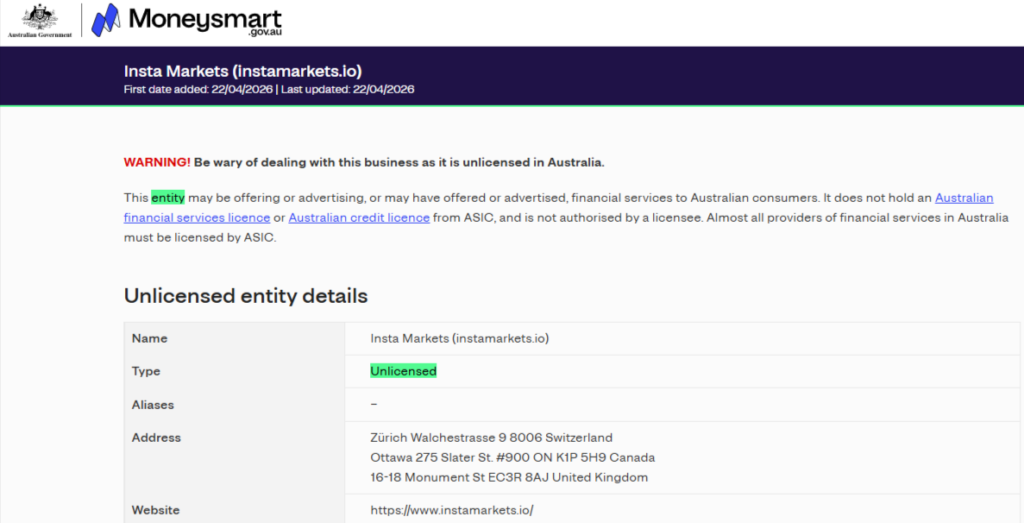Click the Last updated 22/04/2026 text

pos(347,89)
